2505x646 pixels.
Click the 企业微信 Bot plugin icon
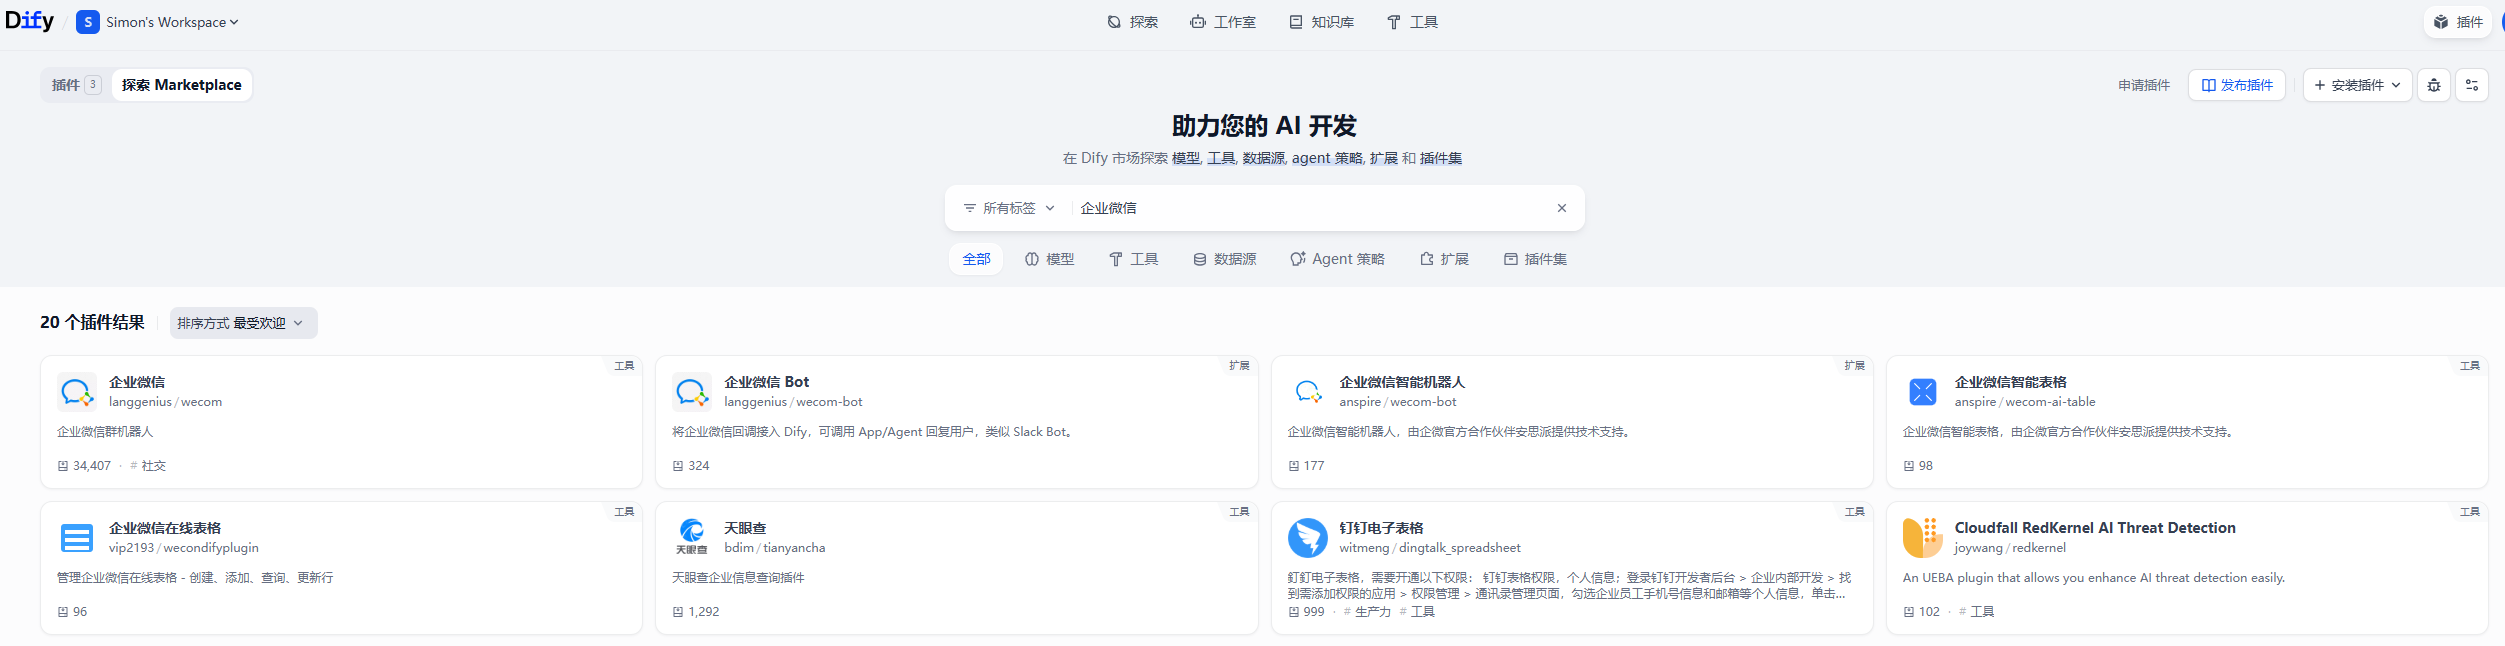coord(692,392)
